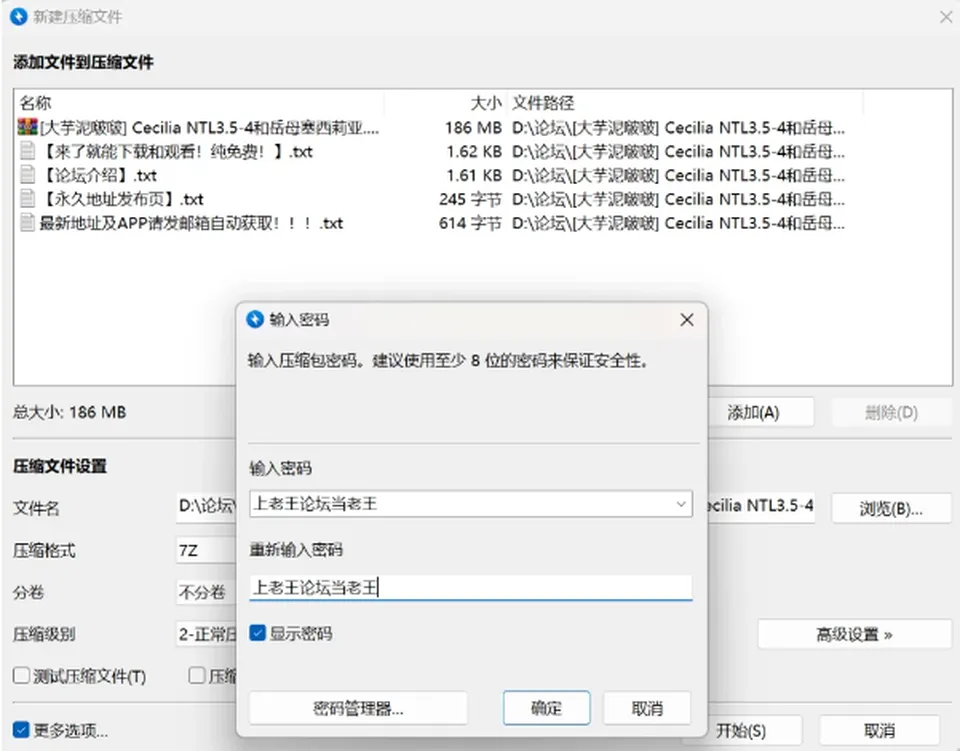
Task: Click the archive icon beside the Cecilia NTL3.5-4 file
Action: click(x=28, y=127)
